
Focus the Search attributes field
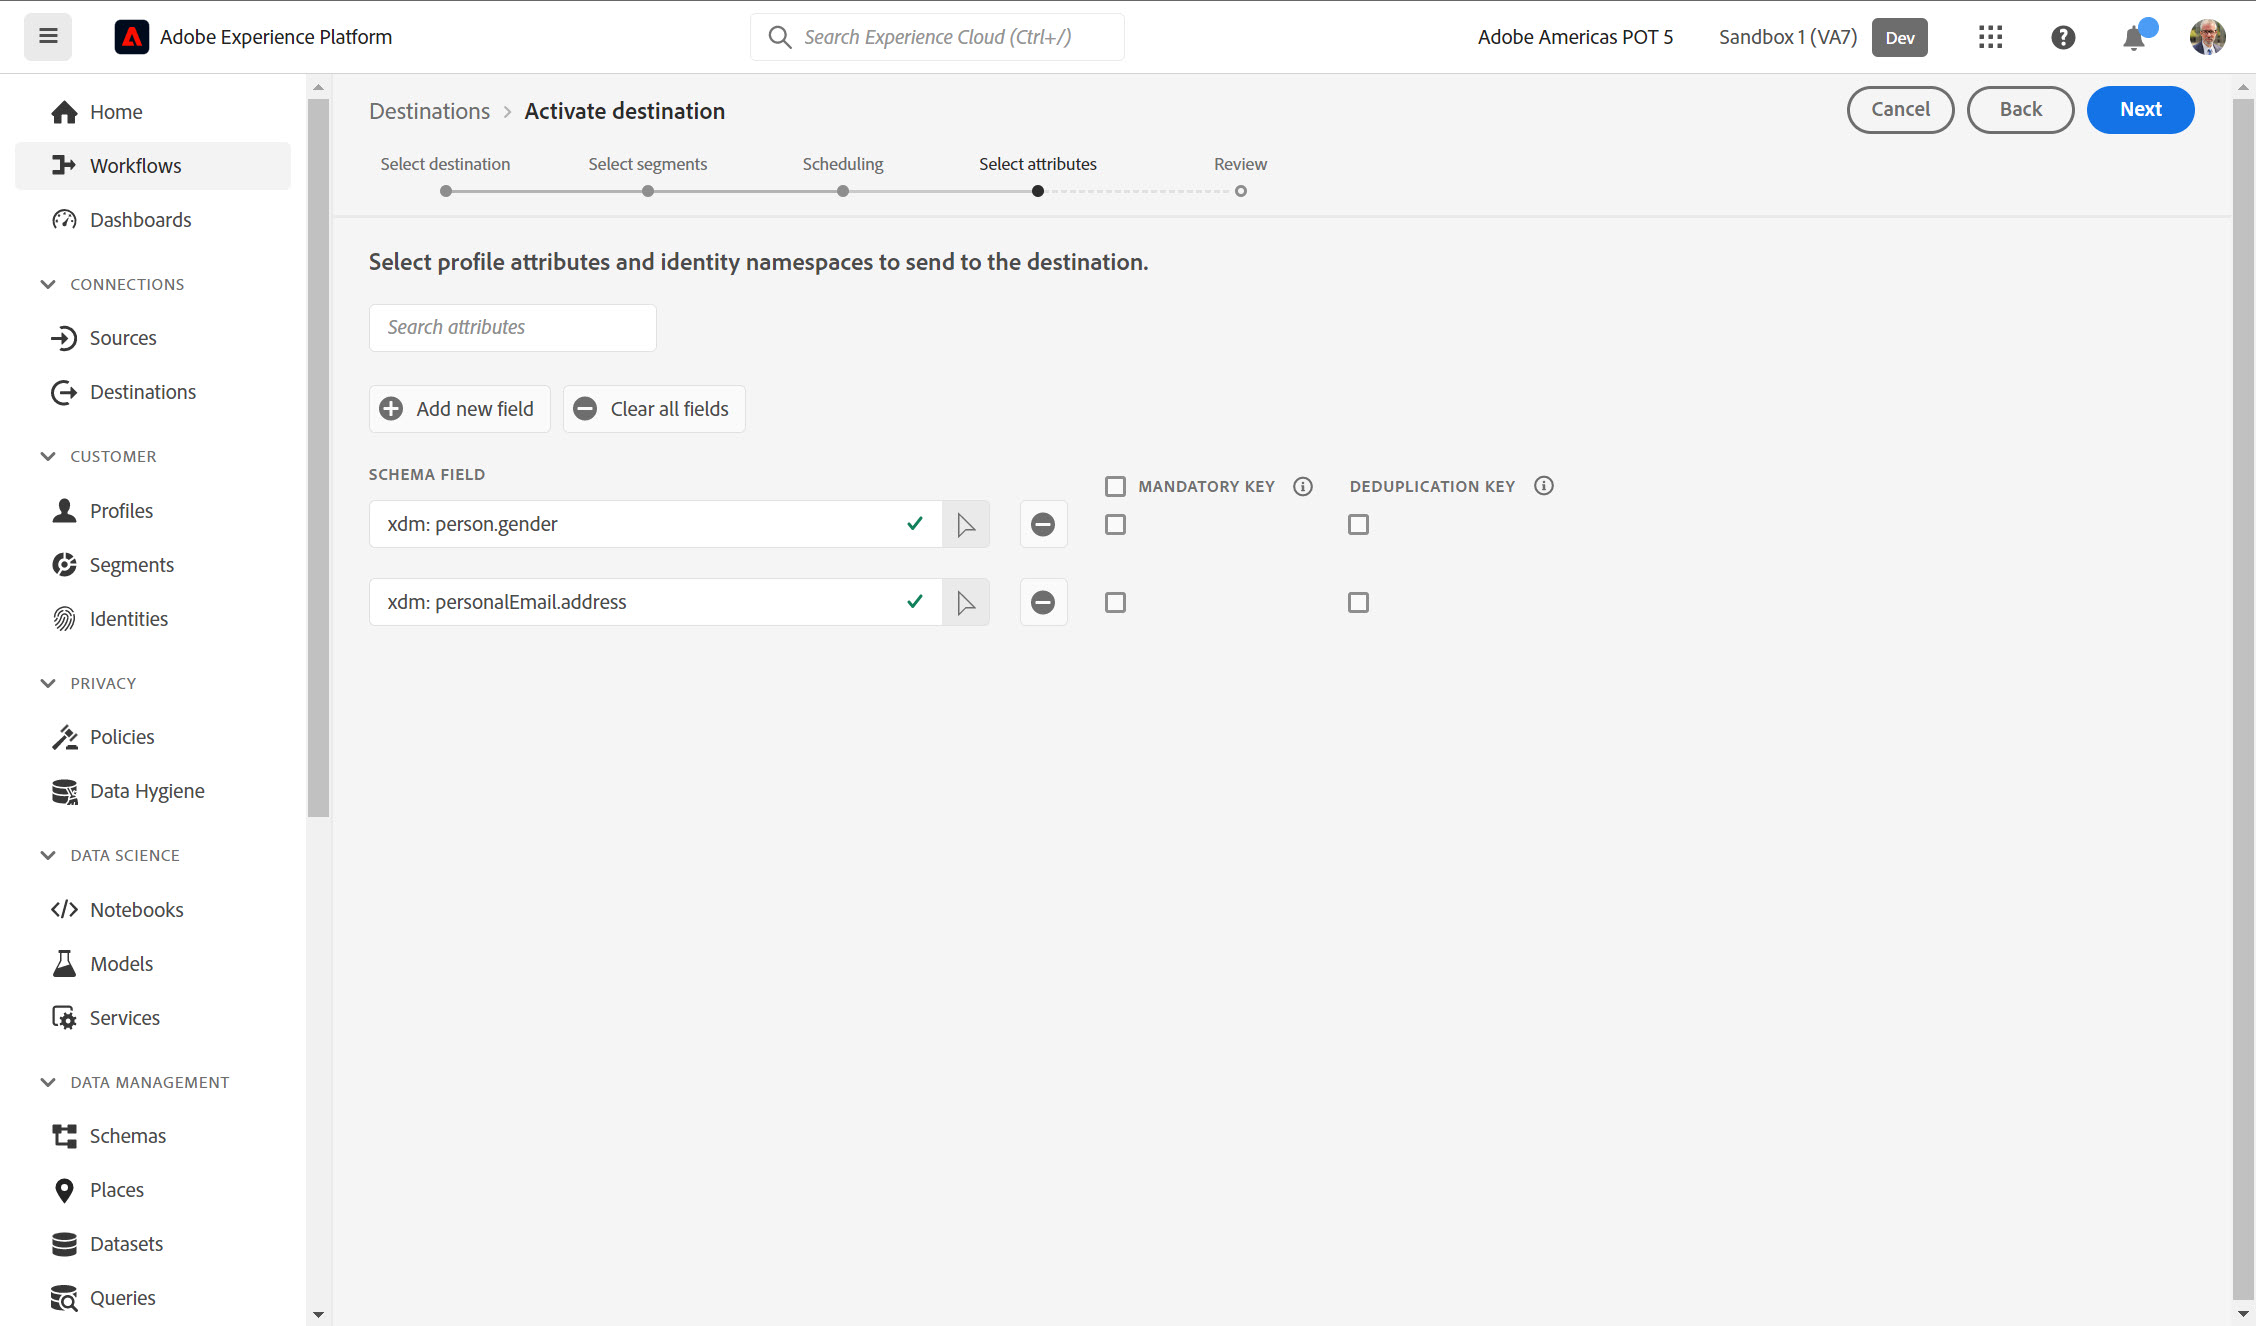click(513, 328)
